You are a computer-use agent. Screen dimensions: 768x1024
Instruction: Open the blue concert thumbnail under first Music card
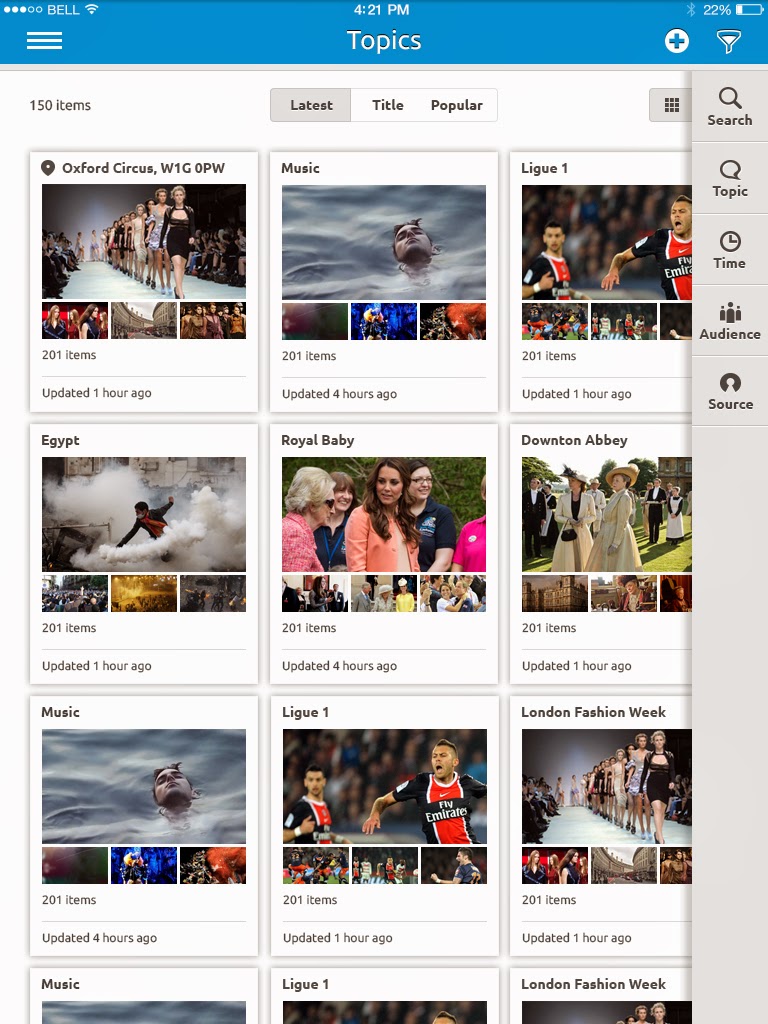[x=384, y=321]
